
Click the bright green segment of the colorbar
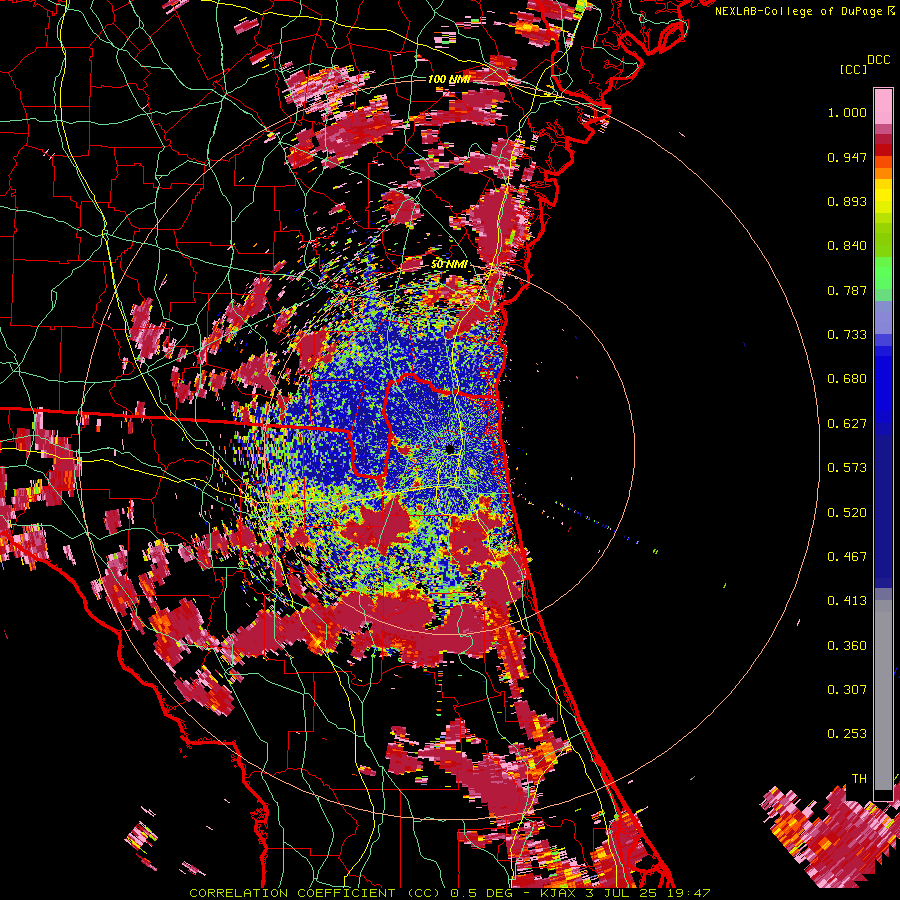pos(883,273)
